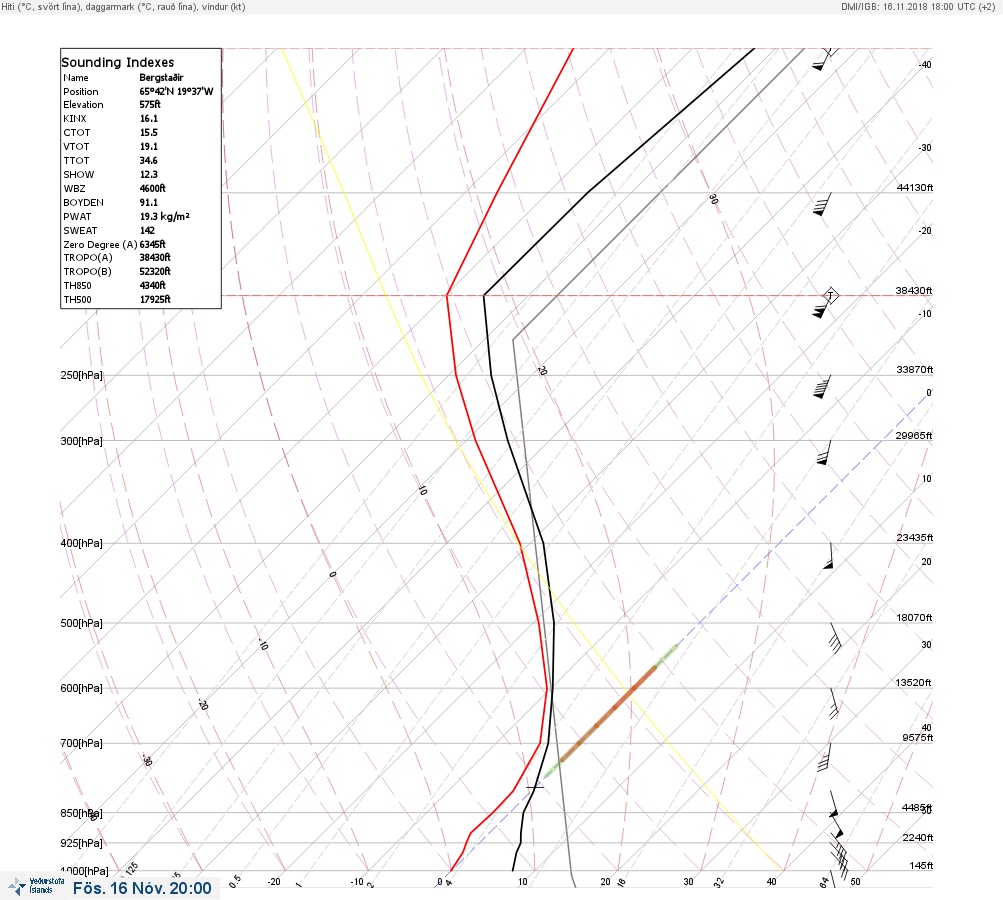Click the Vedurstofa Islands logo
1003x900 pixels.
(x=36, y=886)
